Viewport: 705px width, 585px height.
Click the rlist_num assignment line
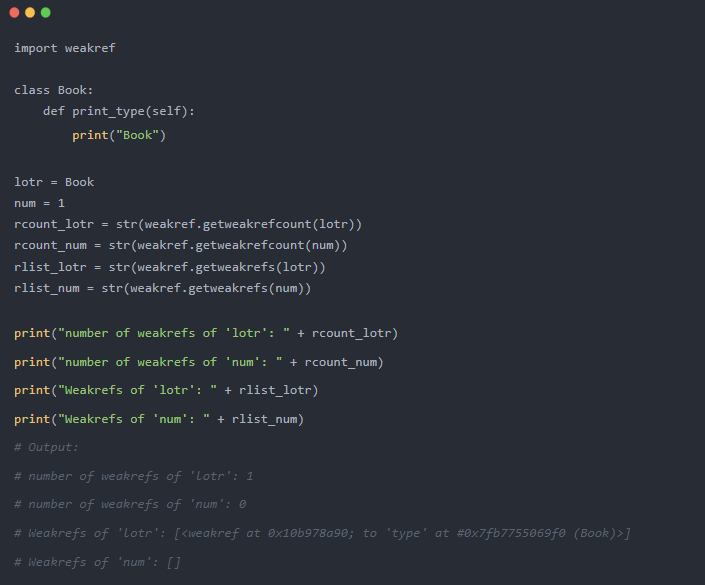pos(162,288)
